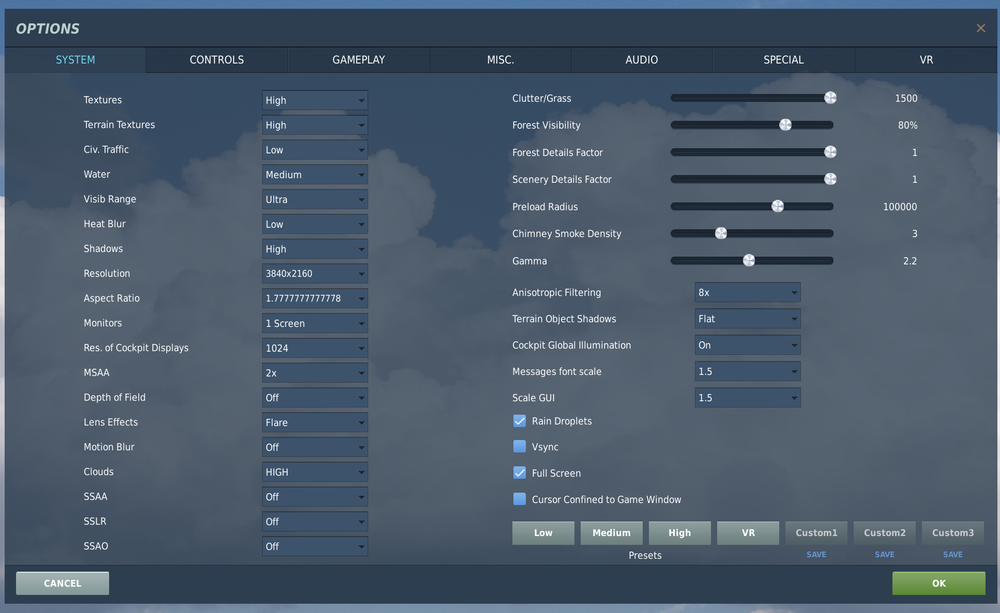Open the MSAA antialiasing dropdown

click(x=314, y=372)
